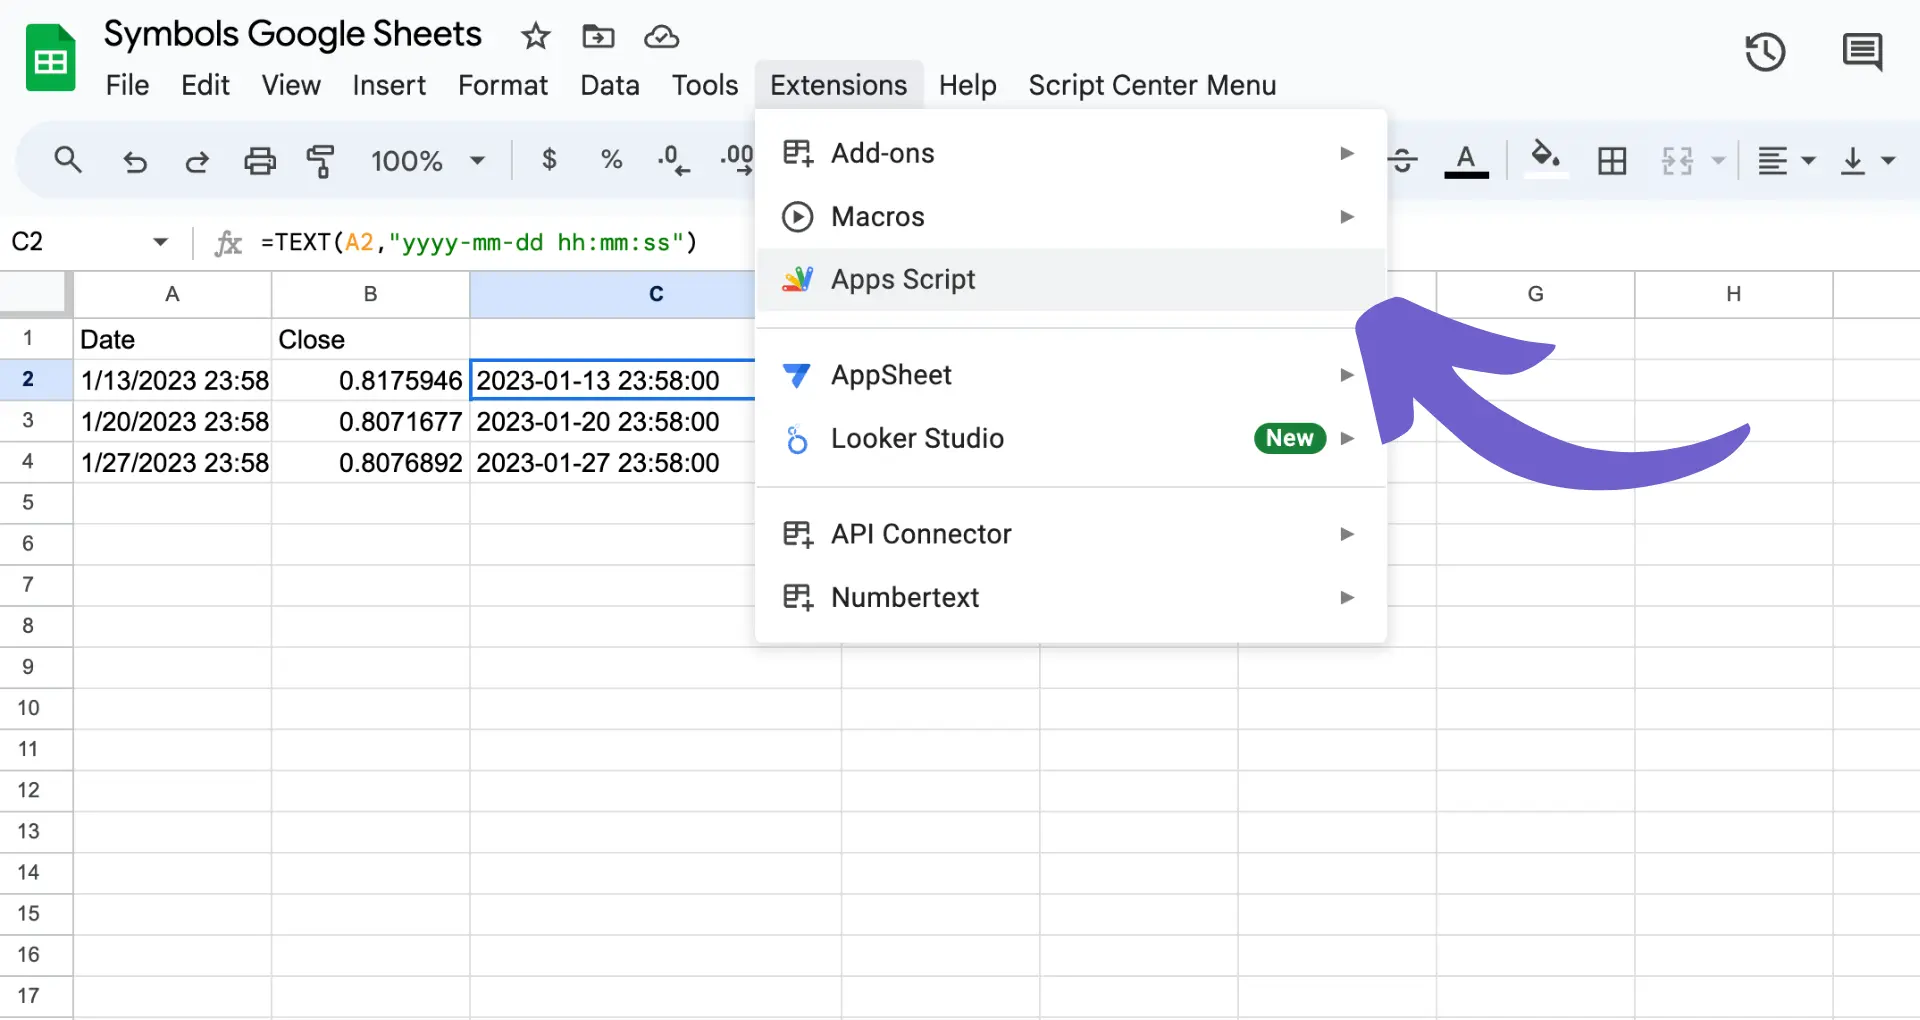Select the Date header cell

coord(172,339)
